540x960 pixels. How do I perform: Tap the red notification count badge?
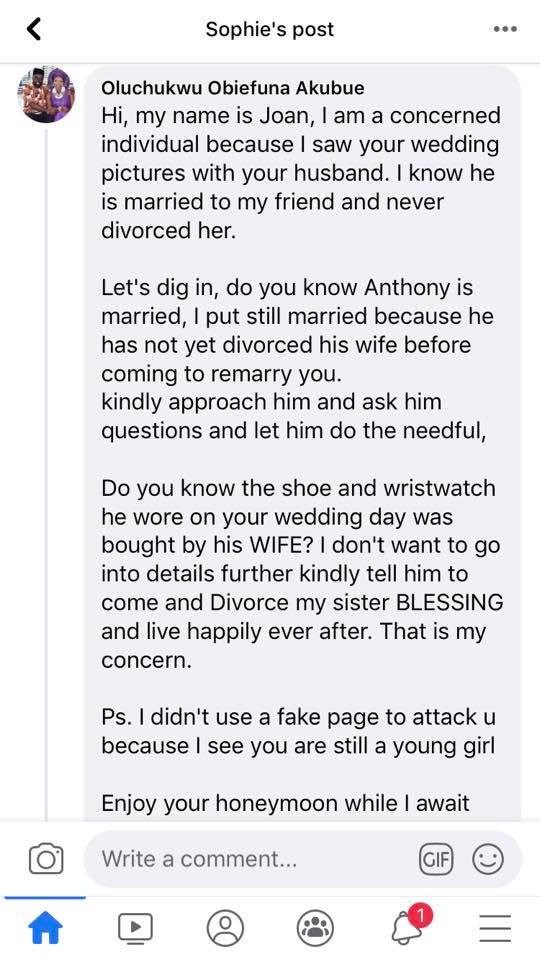(x=420, y=916)
